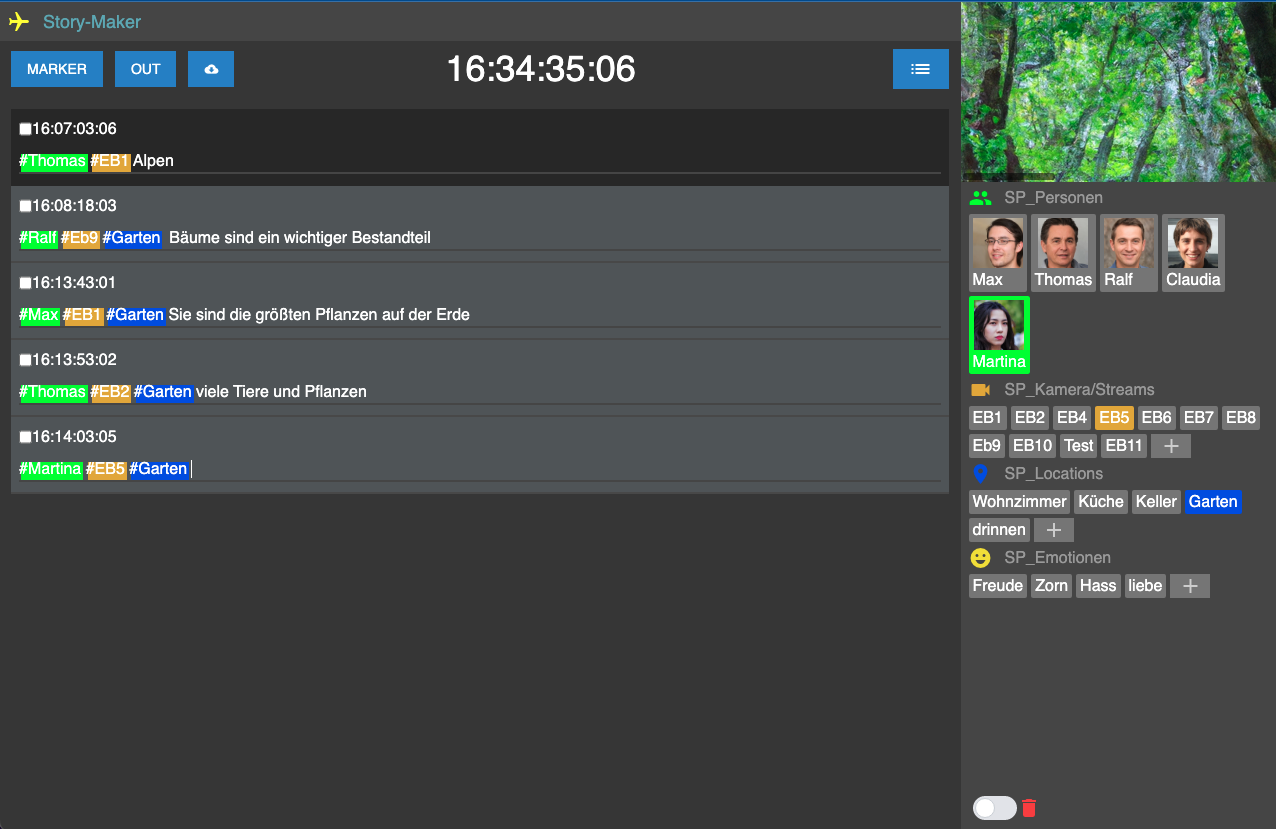Image resolution: width=1276 pixels, height=829 pixels.
Task: Click the OUT button
Action: [146, 69]
